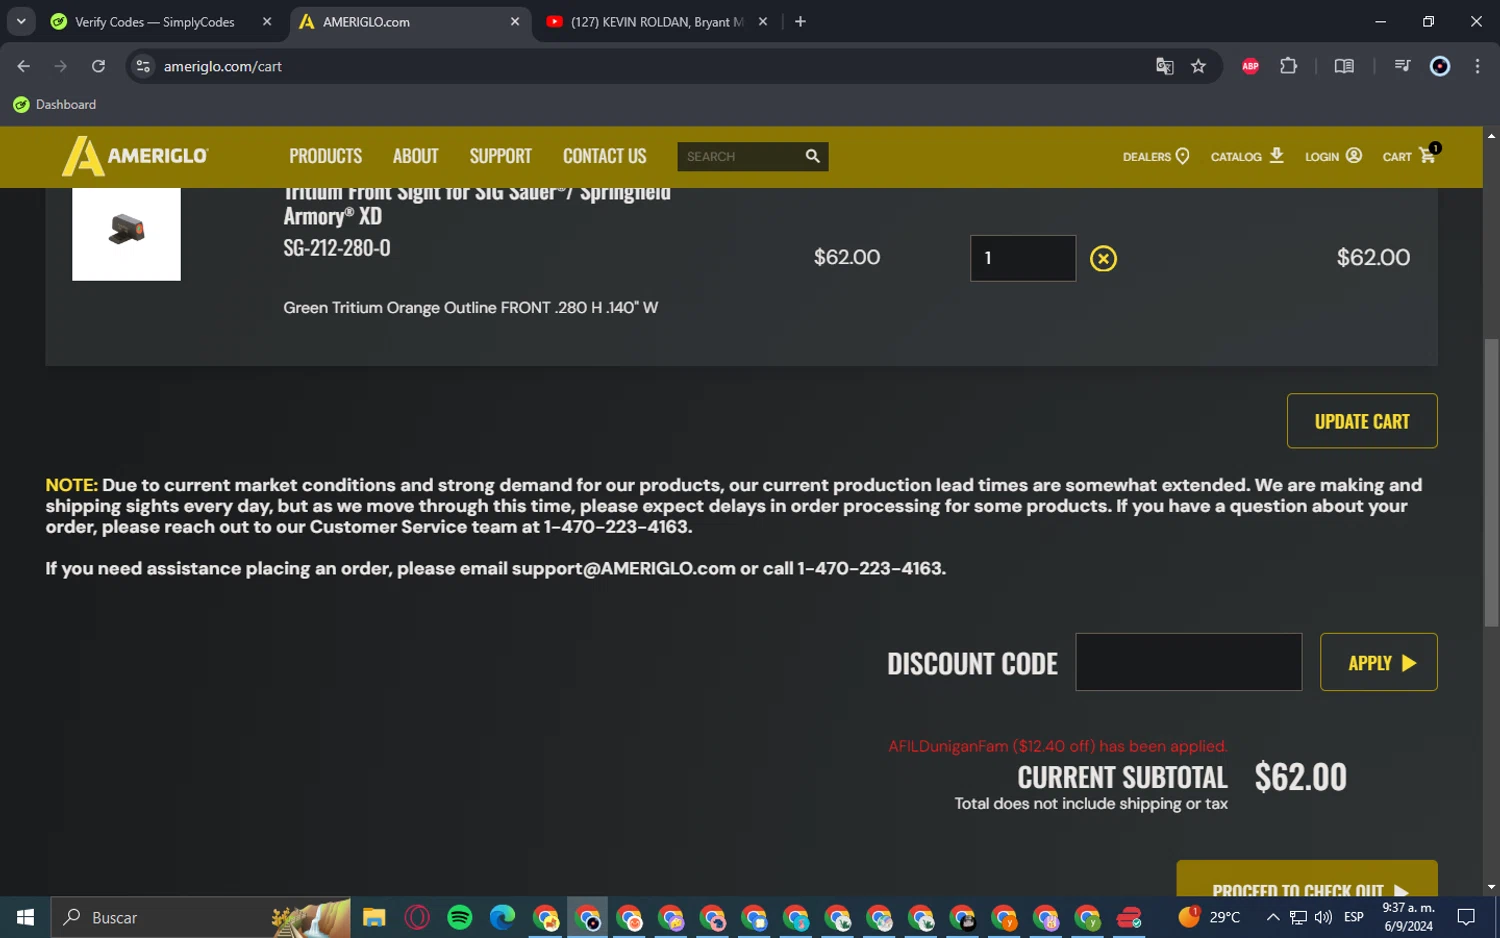This screenshot has width=1500, height=938.
Task: Click the network tray icon
Action: (x=1298, y=917)
